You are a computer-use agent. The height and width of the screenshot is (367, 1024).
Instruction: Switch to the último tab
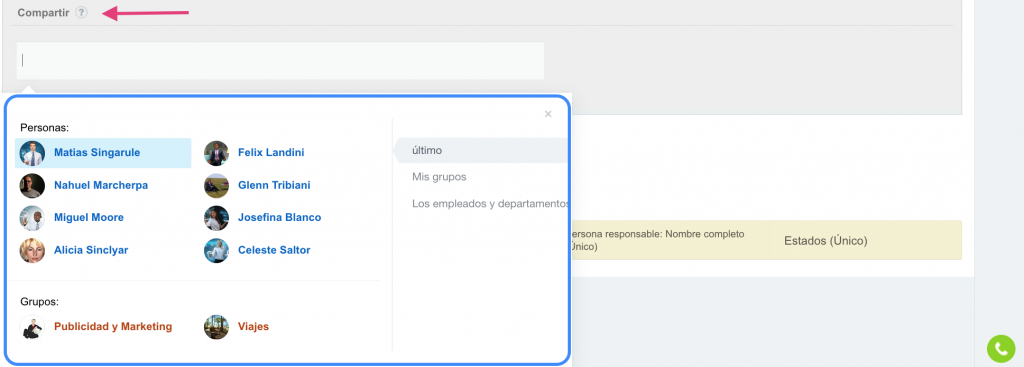[481, 150]
